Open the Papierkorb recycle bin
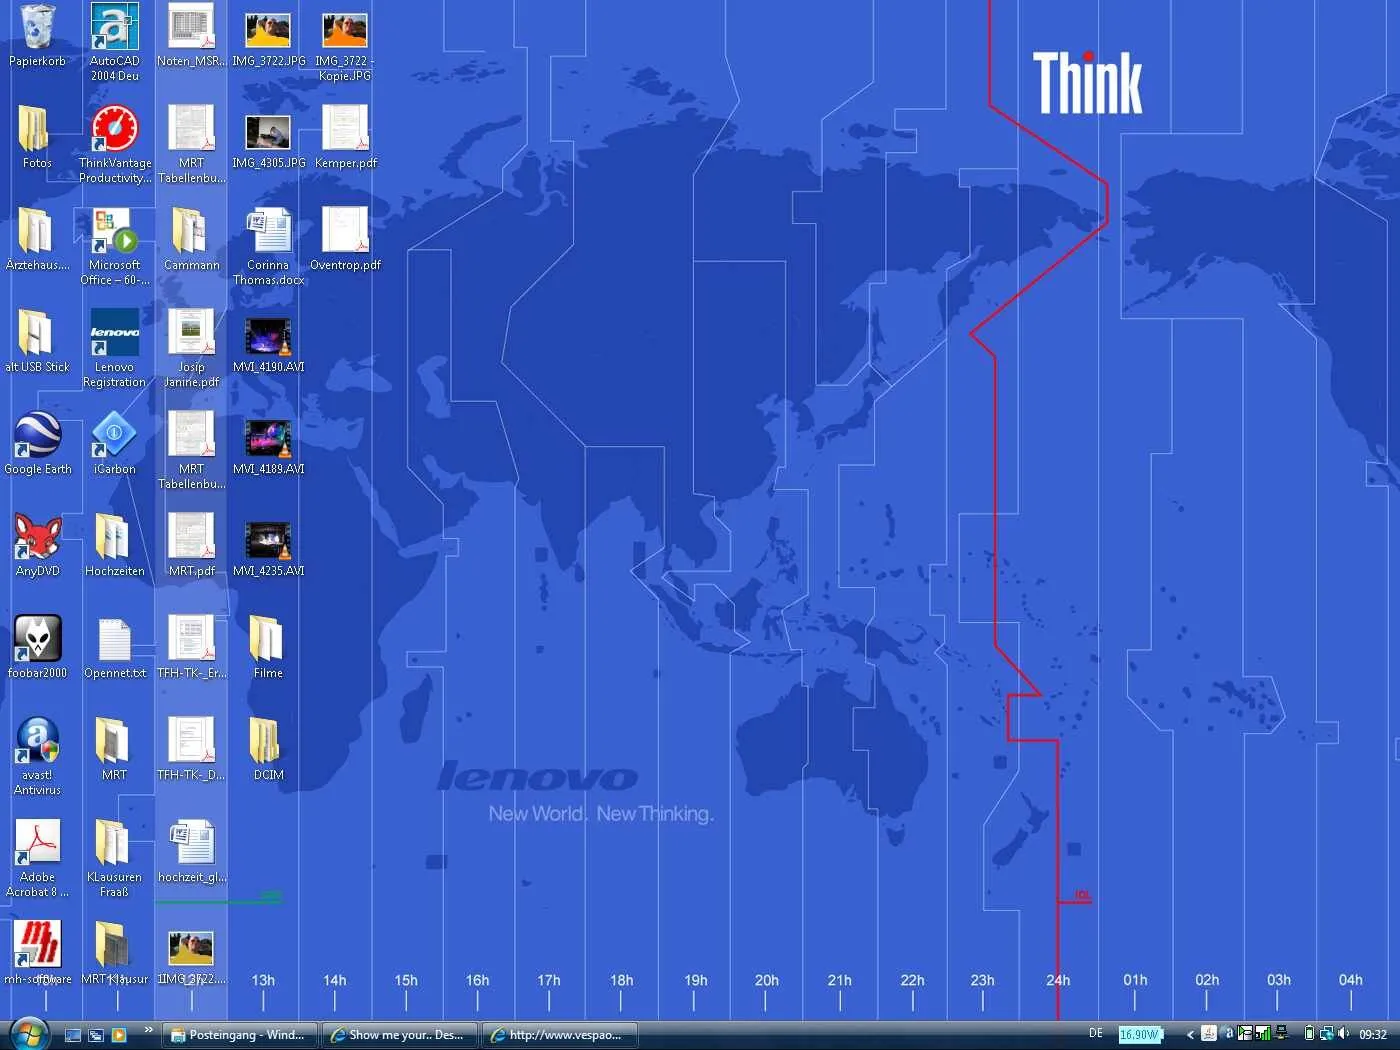This screenshot has height=1050, width=1400. (x=37, y=29)
